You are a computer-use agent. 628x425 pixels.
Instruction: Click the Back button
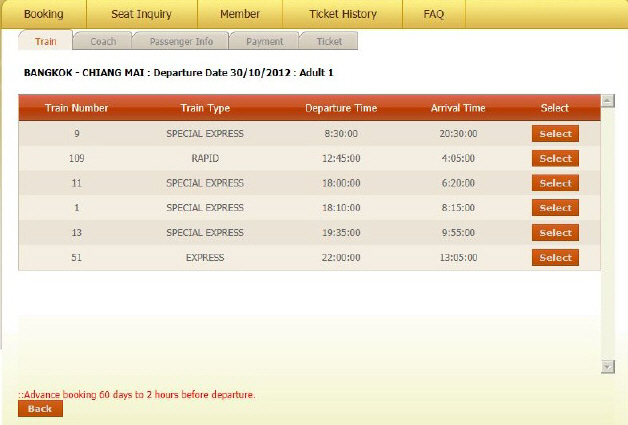tap(40, 409)
